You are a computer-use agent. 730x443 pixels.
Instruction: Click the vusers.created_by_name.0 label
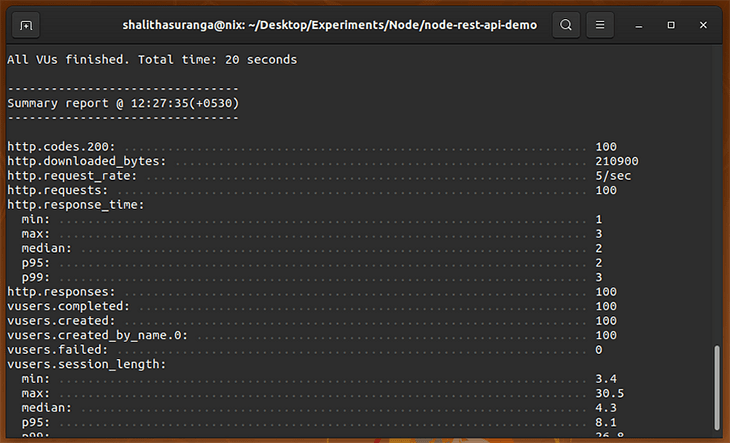(x=97, y=335)
